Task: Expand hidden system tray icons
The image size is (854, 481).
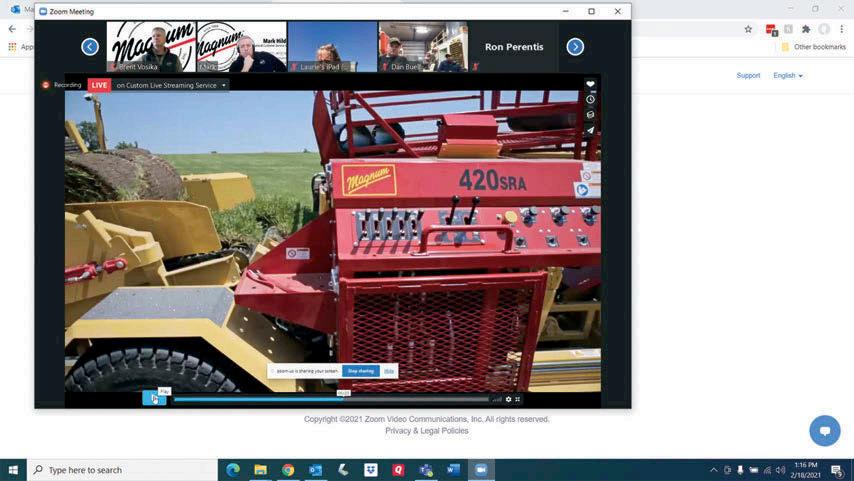Action: [x=713, y=470]
